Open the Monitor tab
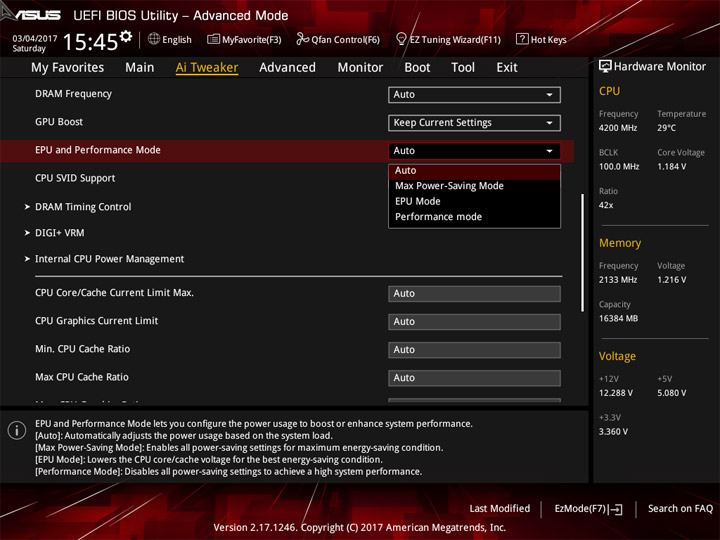Screen dimensions: 720x540 [360, 68]
